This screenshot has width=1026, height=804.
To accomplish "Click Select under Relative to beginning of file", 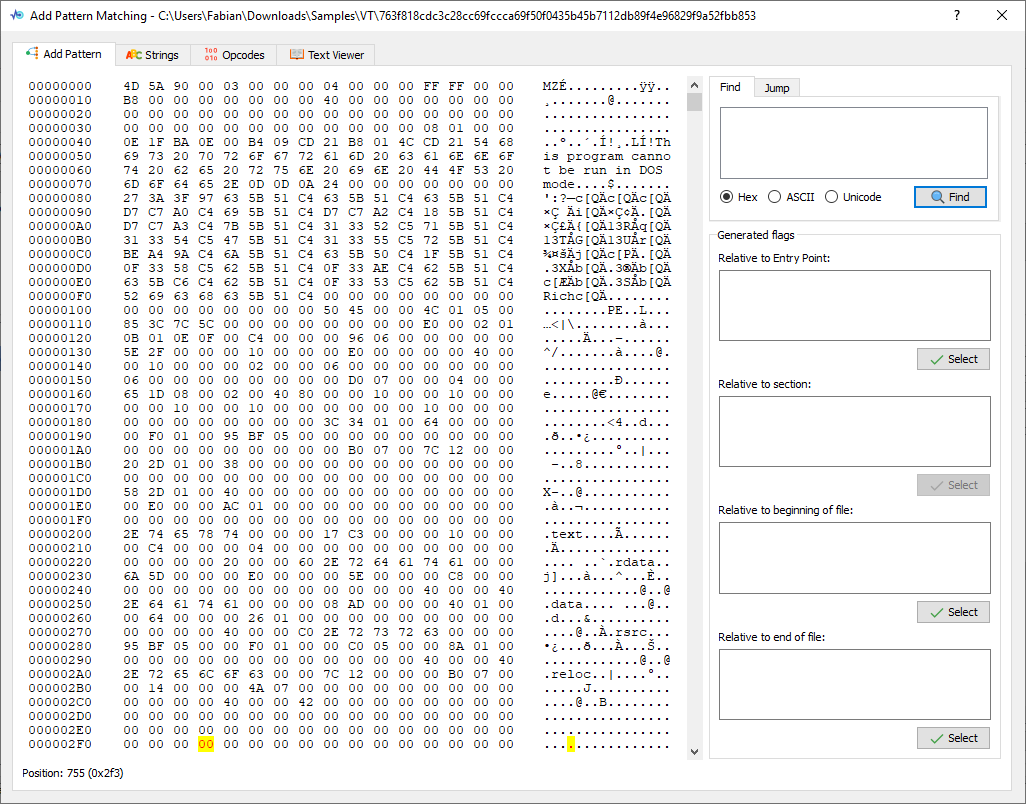I will click(x=953, y=612).
